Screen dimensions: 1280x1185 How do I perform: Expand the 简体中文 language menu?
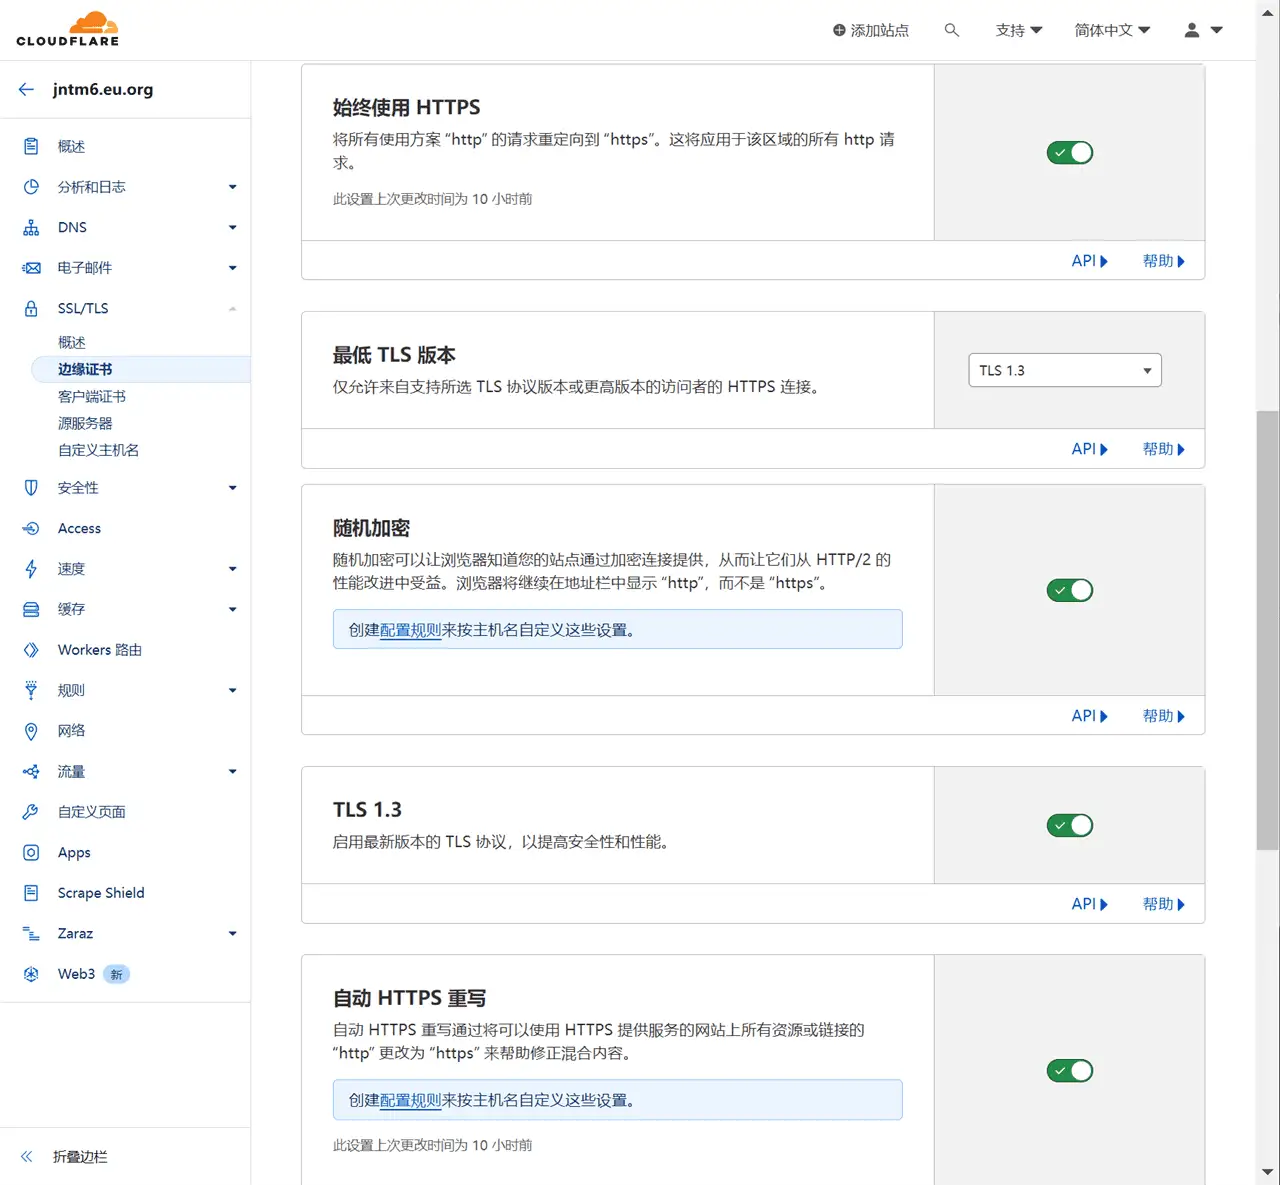click(x=1111, y=30)
